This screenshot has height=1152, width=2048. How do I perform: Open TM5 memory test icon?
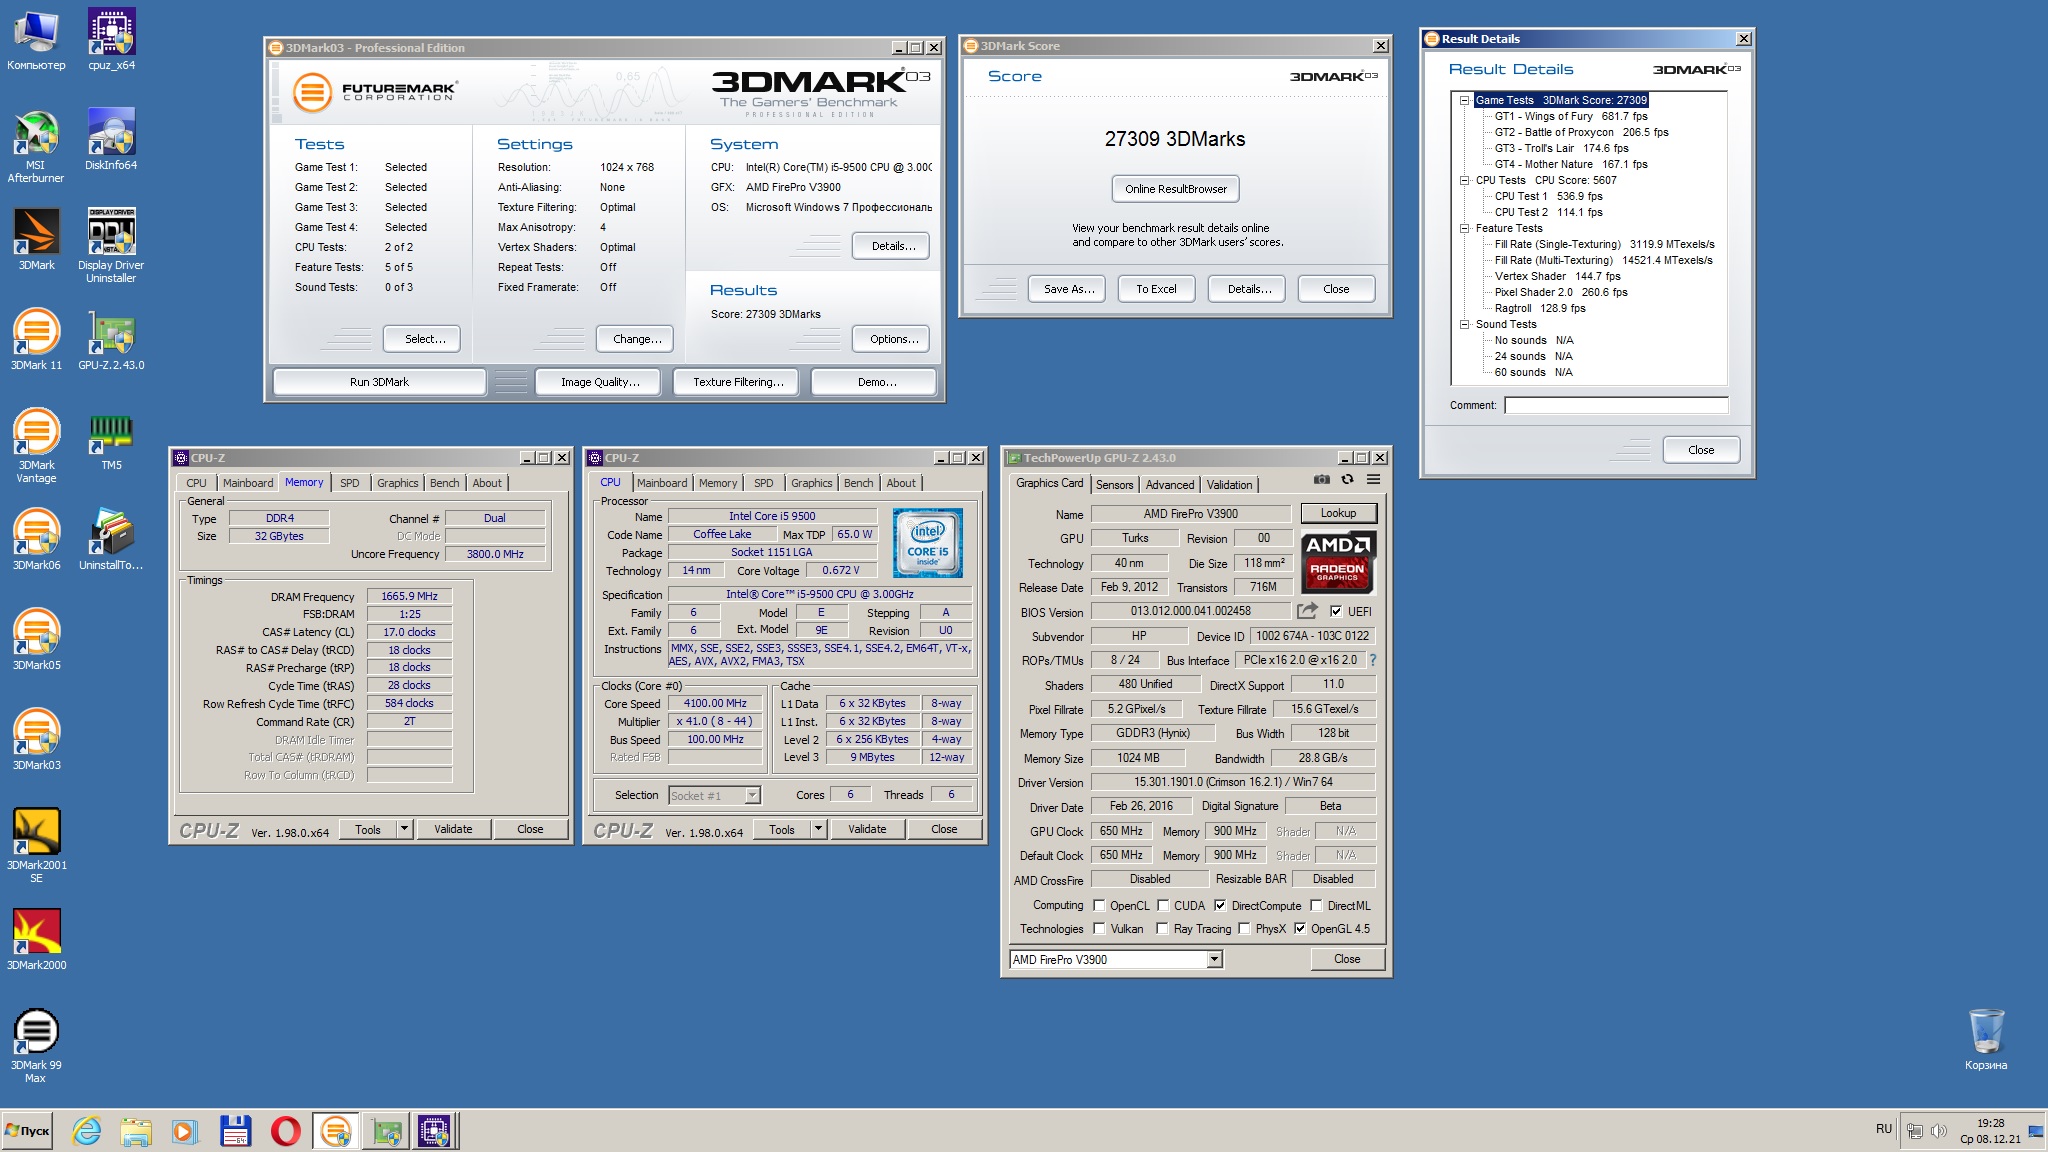pyautogui.click(x=111, y=440)
